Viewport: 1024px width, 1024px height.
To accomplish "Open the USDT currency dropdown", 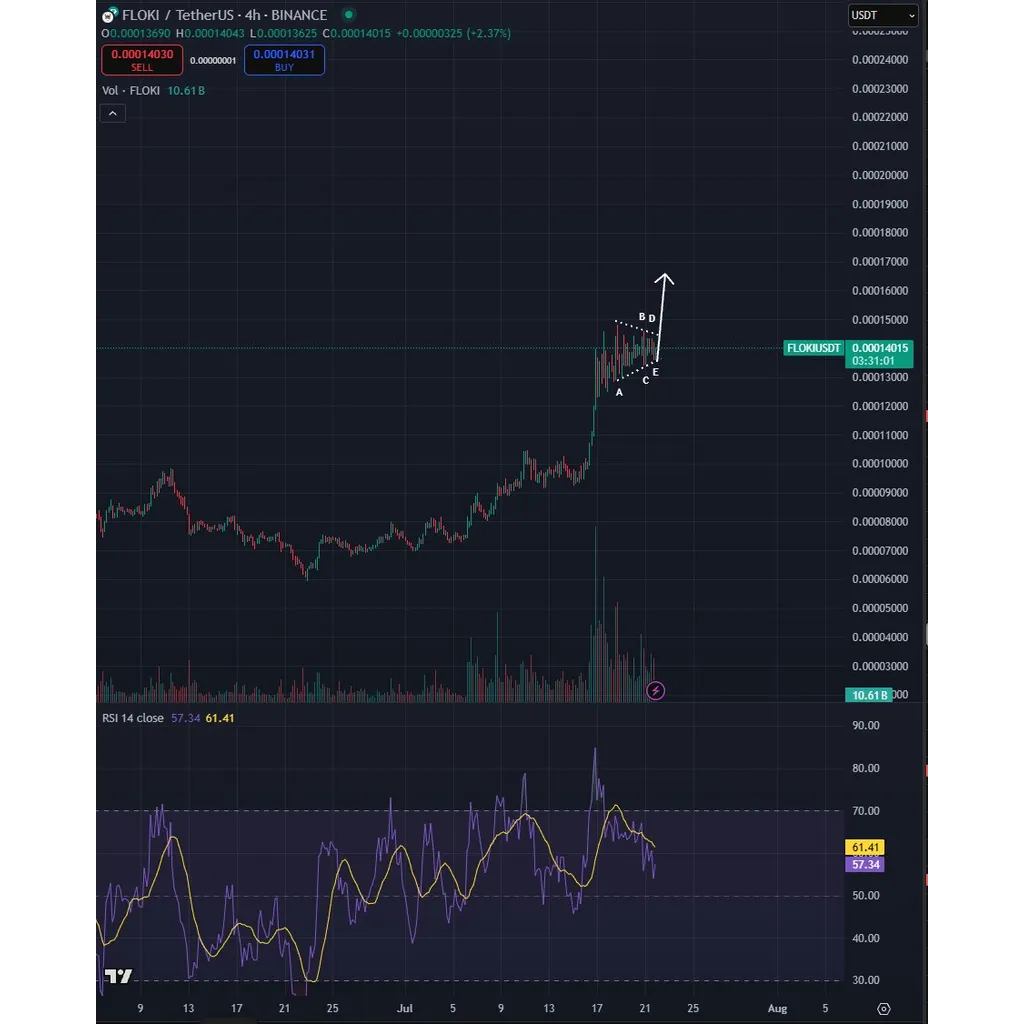I will 883,15.
